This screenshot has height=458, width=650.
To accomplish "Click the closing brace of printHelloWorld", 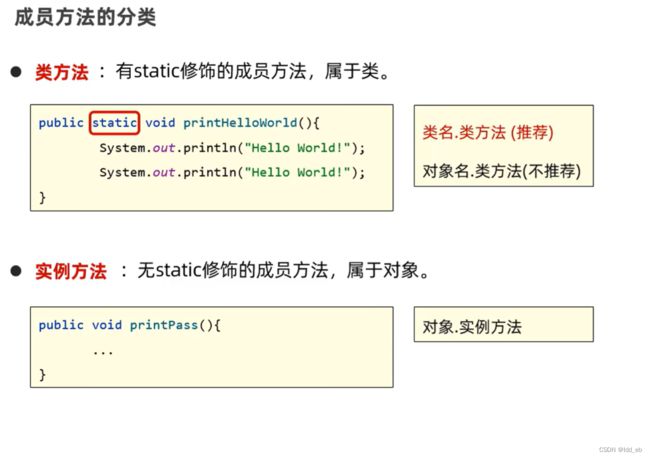I will (x=42, y=197).
